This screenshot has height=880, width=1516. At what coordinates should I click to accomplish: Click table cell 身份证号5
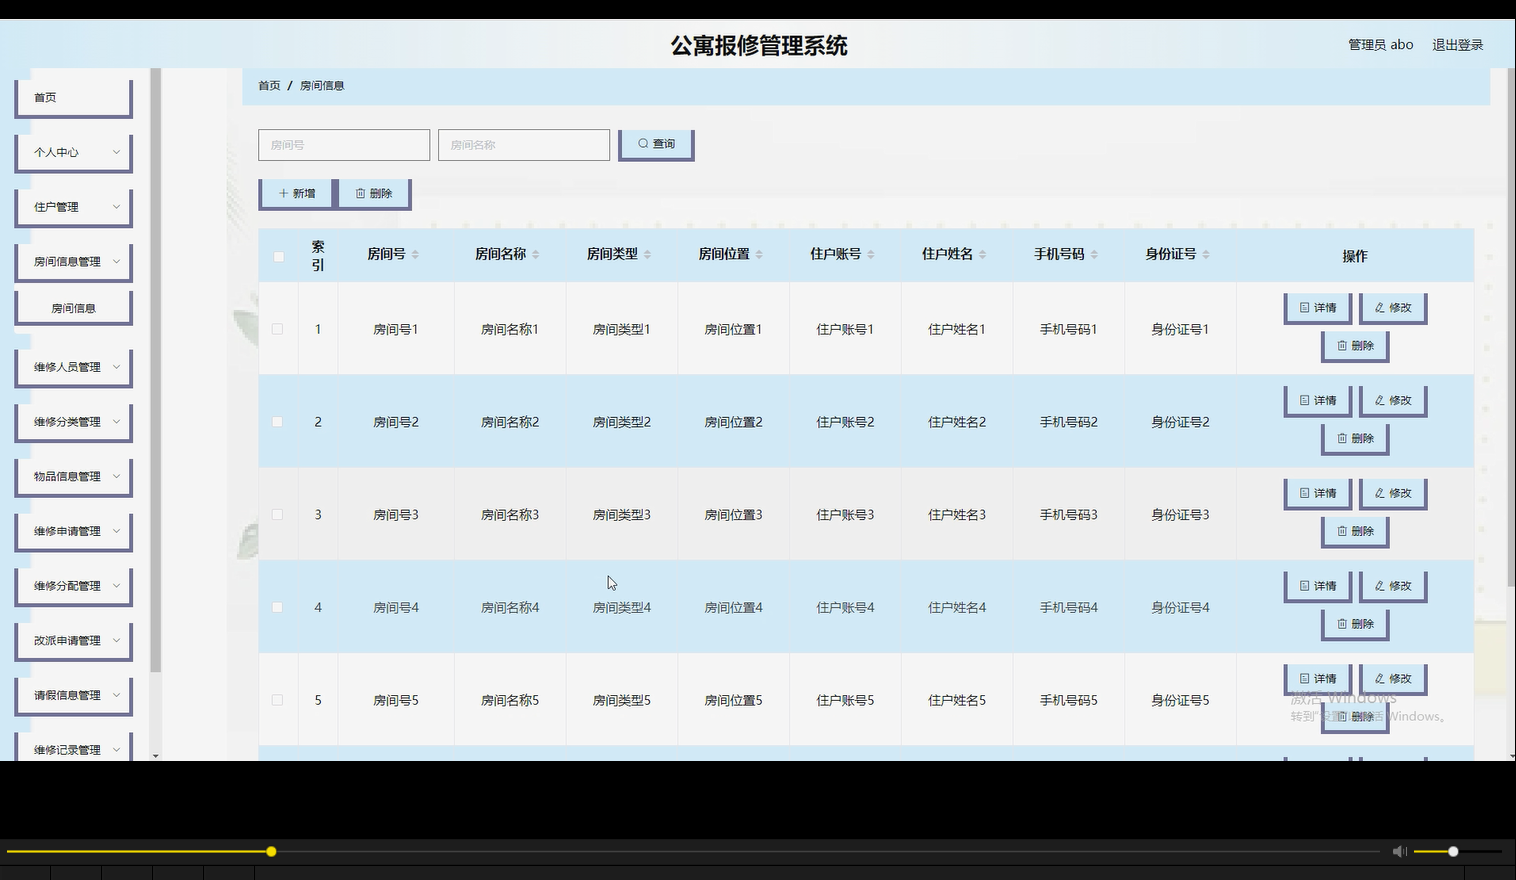pyautogui.click(x=1180, y=700)
